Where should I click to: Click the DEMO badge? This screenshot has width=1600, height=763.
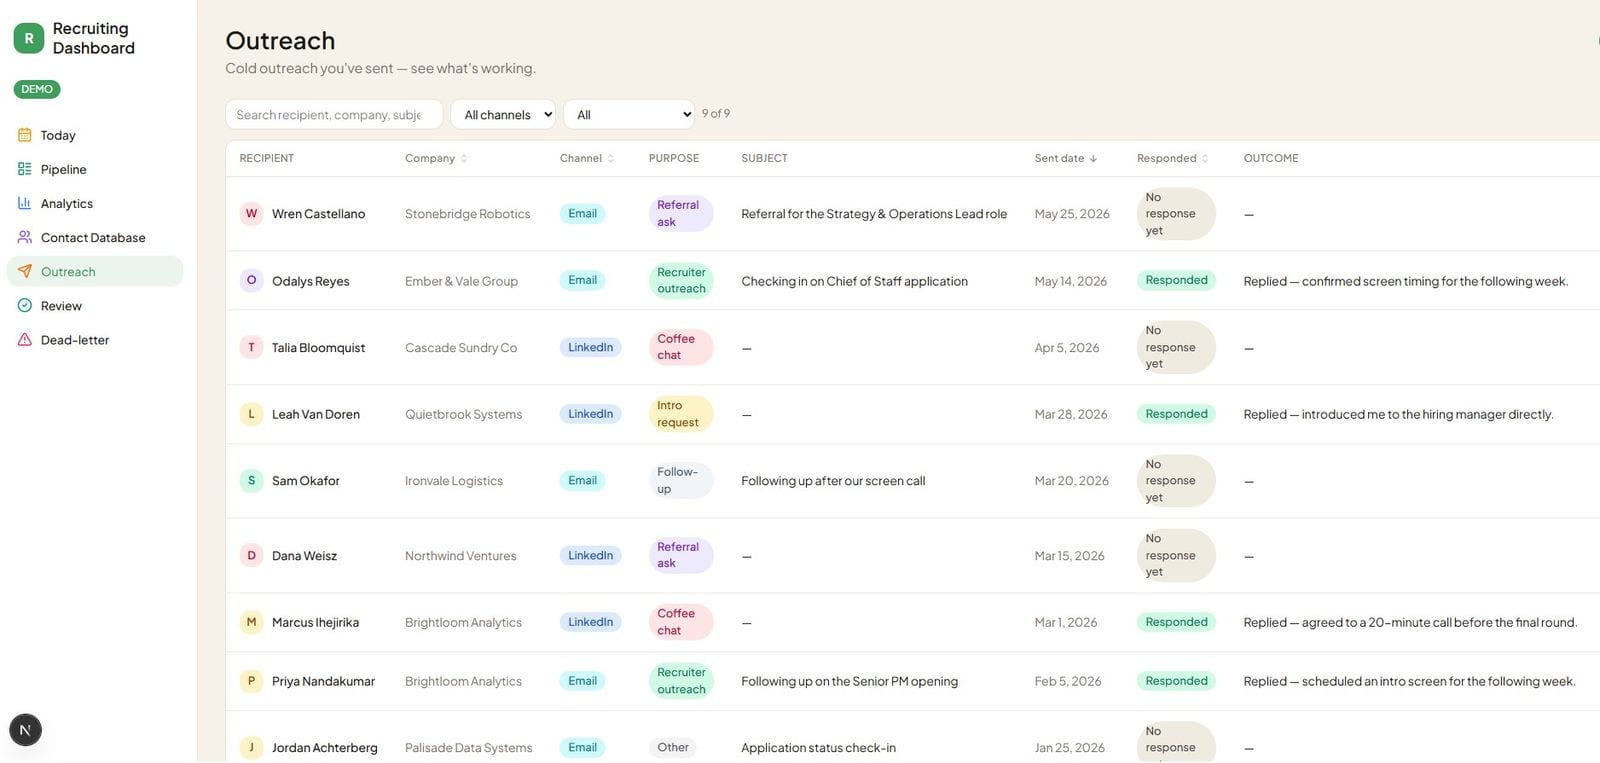pyautogui.click(x=37, y=89)
